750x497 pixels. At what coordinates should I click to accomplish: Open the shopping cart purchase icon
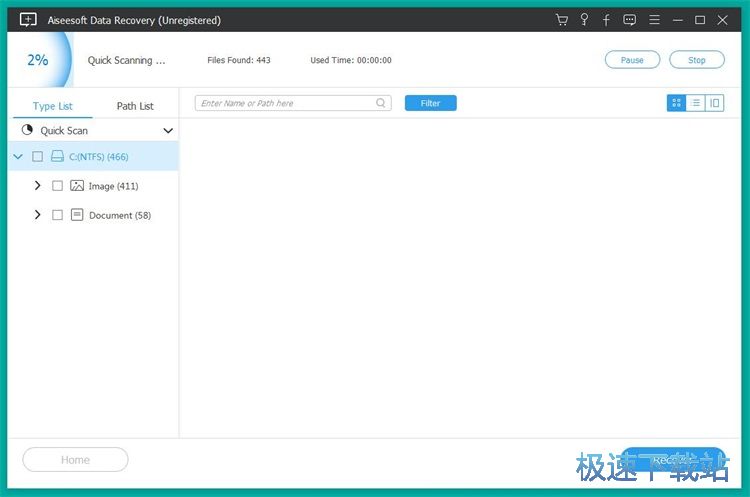562,20
